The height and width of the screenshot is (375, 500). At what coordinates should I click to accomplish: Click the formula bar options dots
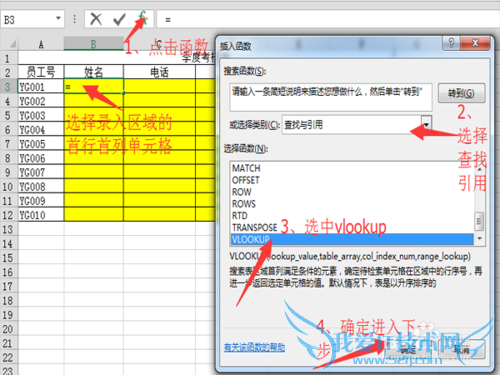[74, 19]
